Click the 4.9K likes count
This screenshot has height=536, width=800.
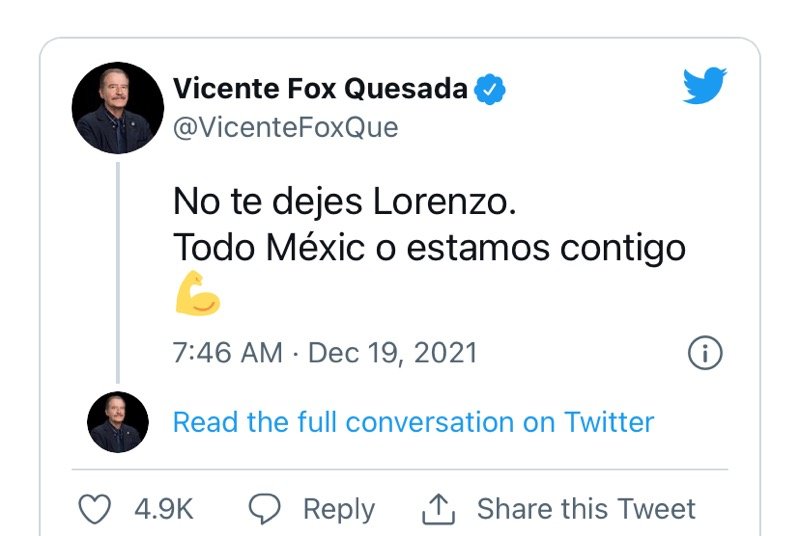point(163,509)
